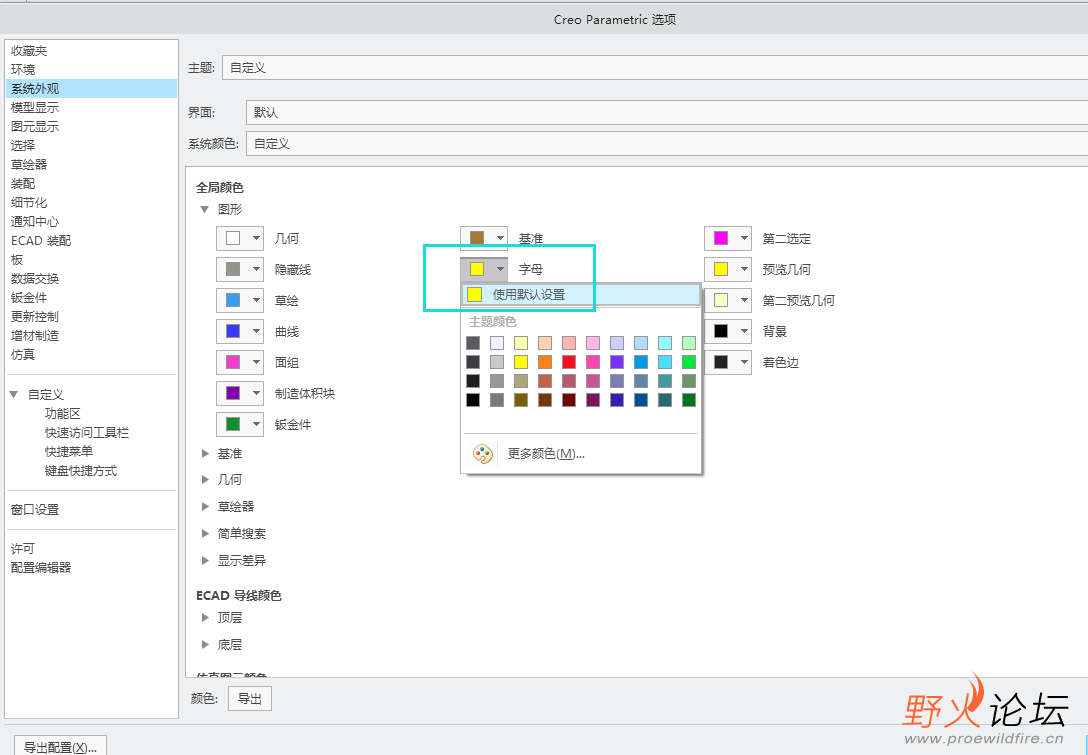Open the 界面 interface combo box

point(667,112)
